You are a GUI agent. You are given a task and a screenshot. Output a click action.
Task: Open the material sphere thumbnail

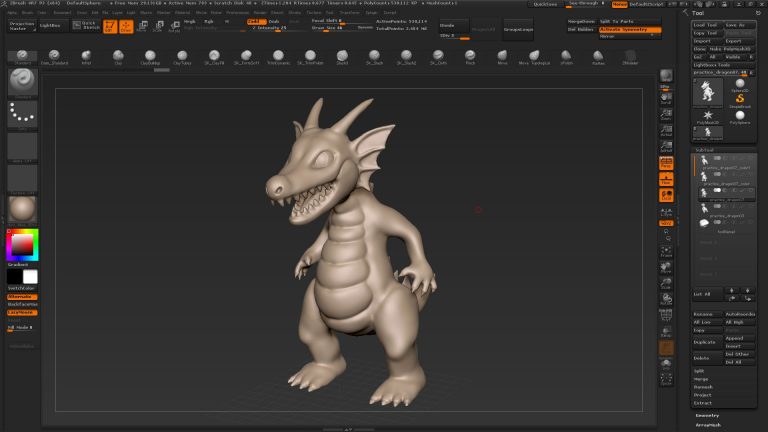point(23,211)
